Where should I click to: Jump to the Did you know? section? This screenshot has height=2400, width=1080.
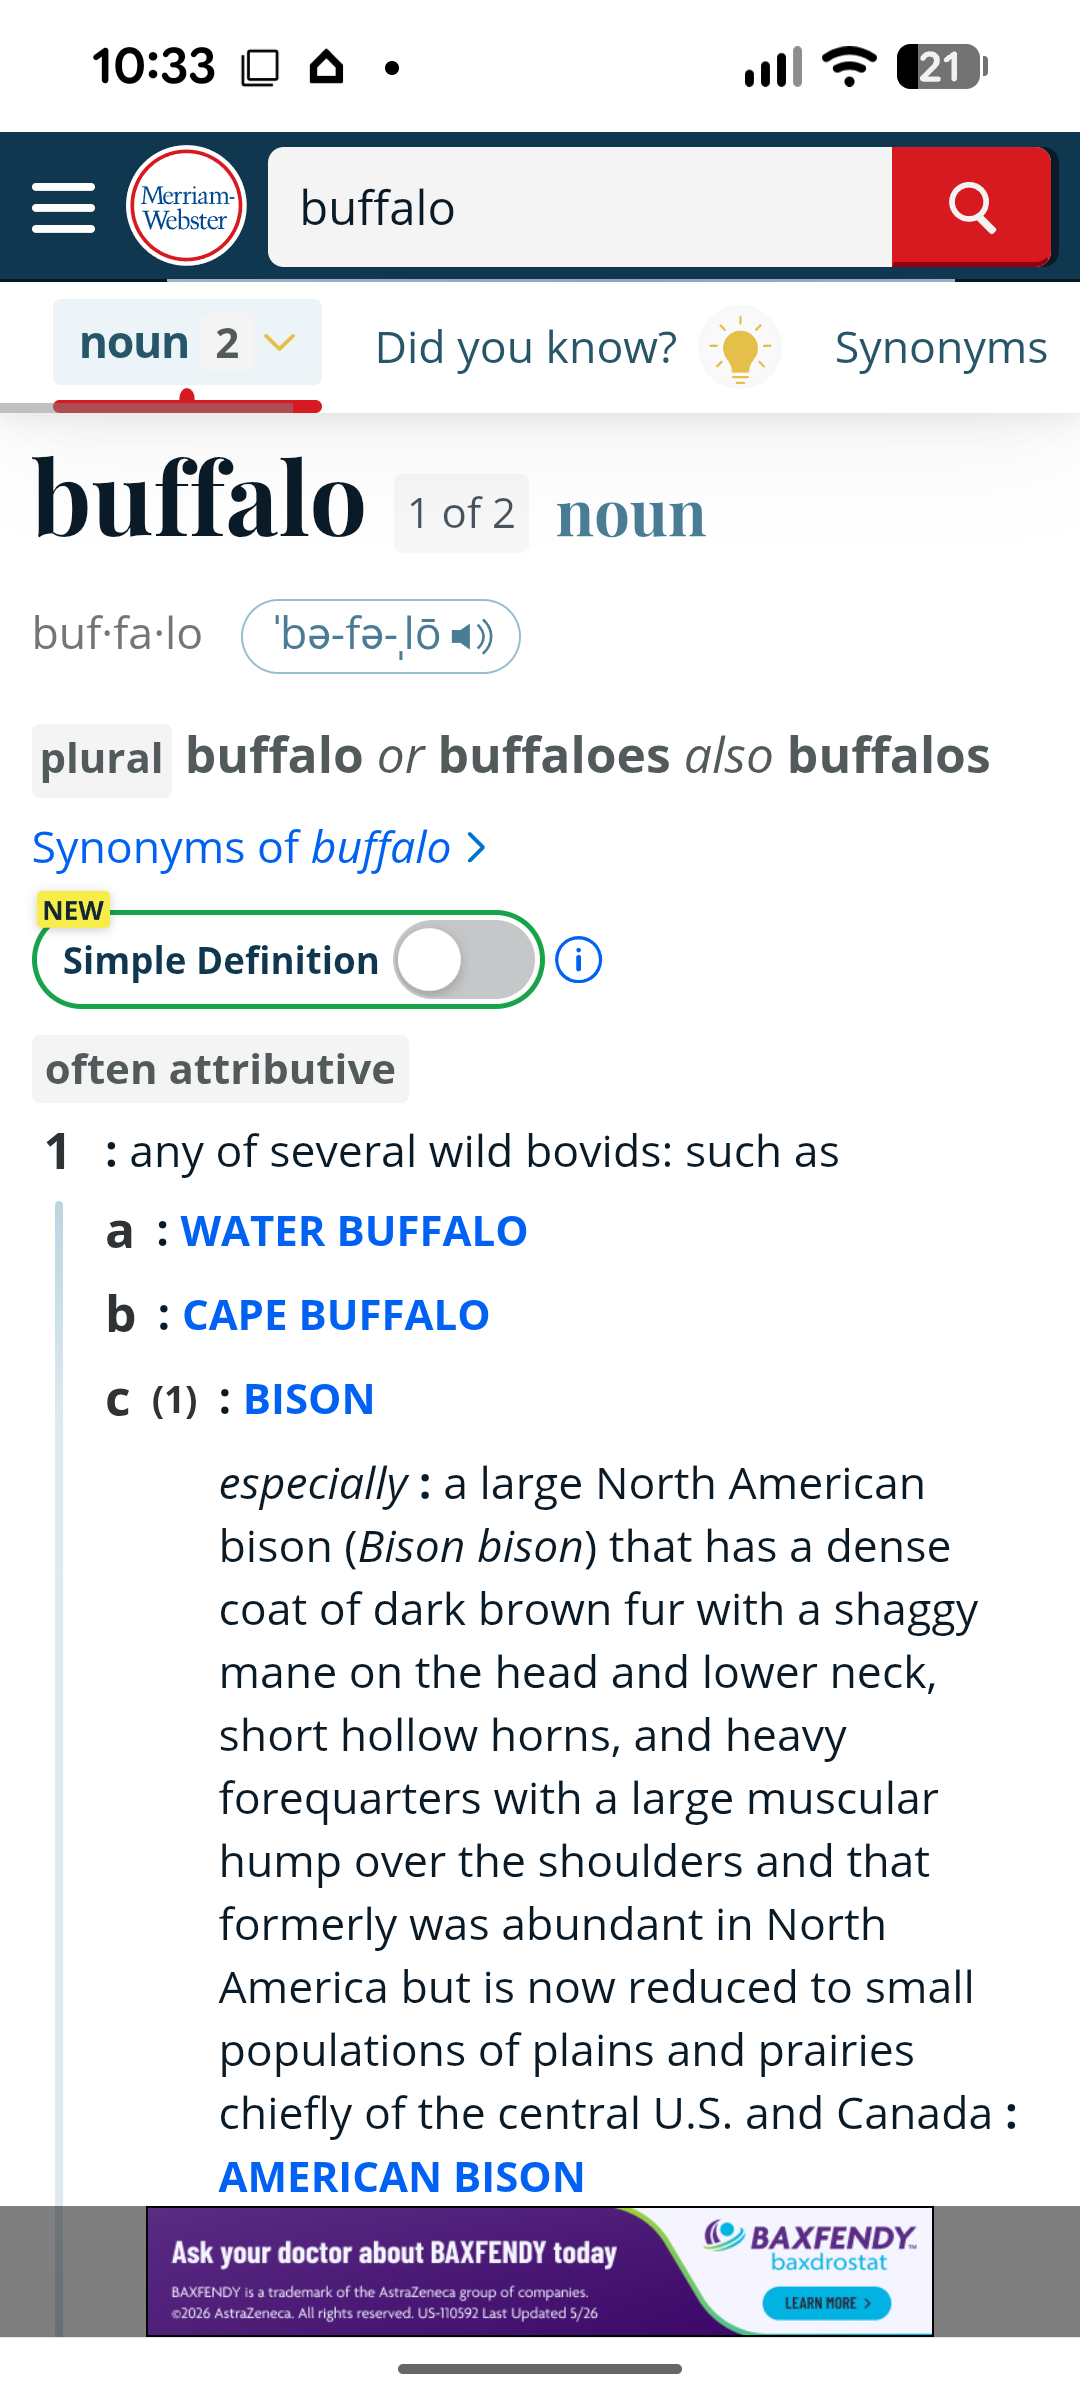526,347
